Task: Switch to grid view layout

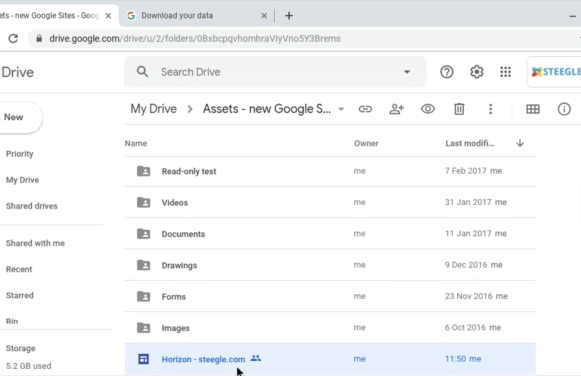Action: pos(533,109)
